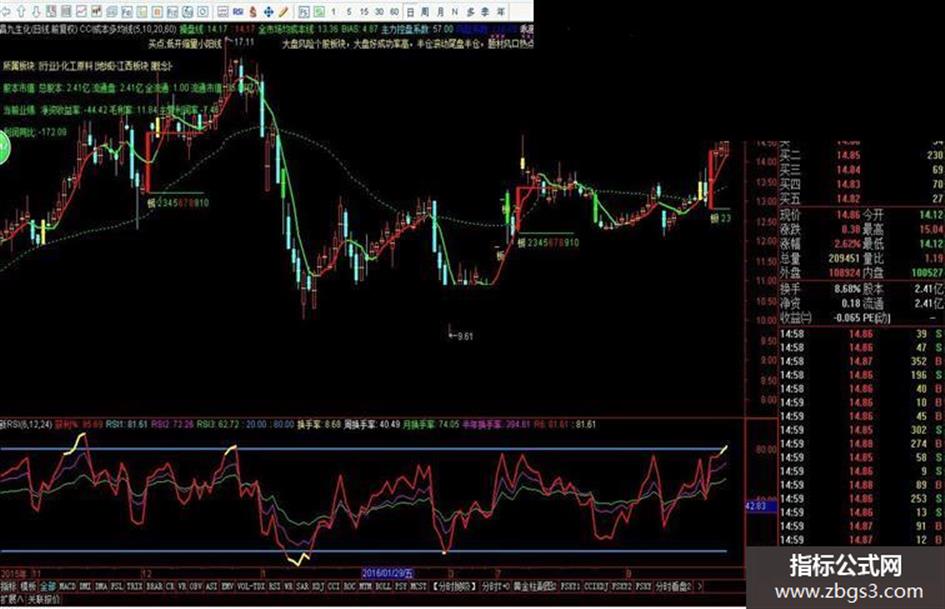Image resolution: width=945 pixels, height=609 pixels.
Task: Click the blue four-way move arrows icon
Action: pos(269,11)
